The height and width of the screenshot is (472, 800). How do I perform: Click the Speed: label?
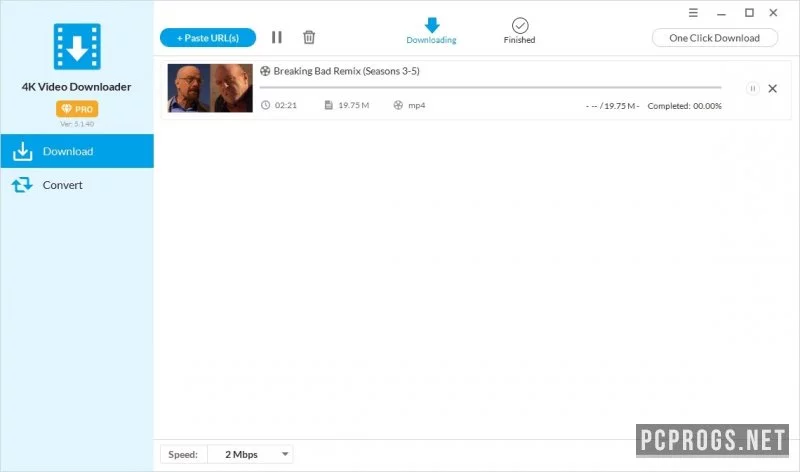183,454
